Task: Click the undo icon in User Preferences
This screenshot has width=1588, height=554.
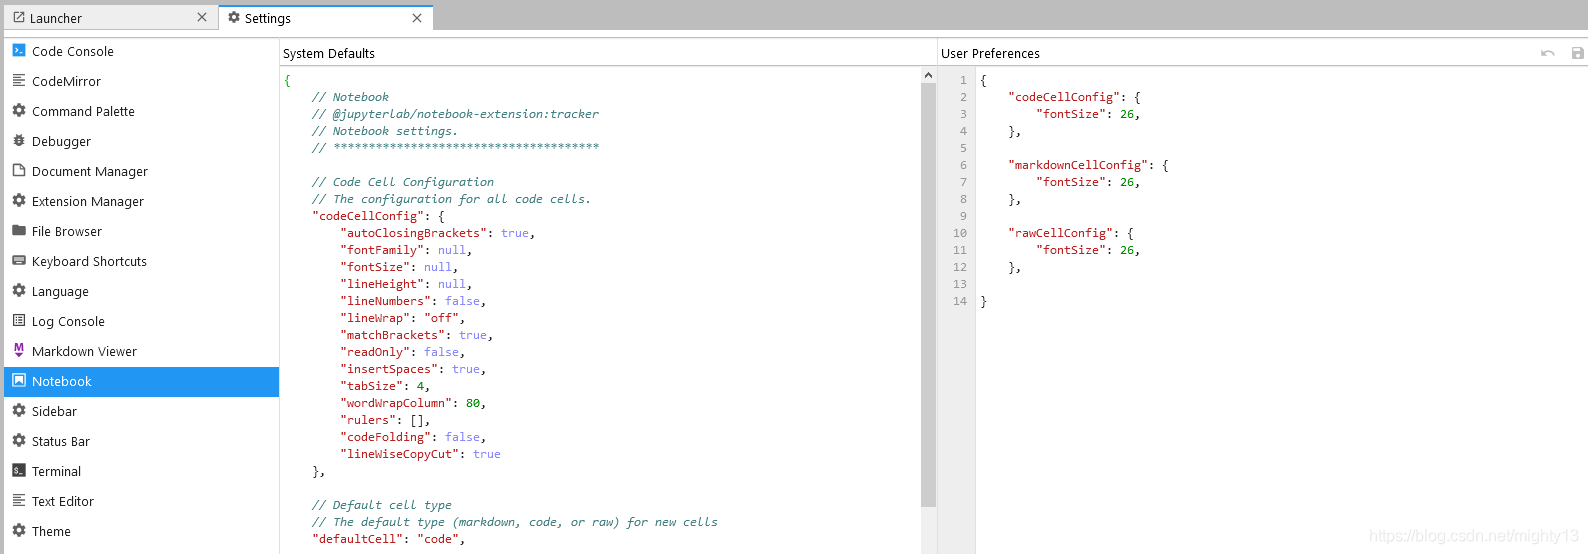Action: coord(1548,53)
